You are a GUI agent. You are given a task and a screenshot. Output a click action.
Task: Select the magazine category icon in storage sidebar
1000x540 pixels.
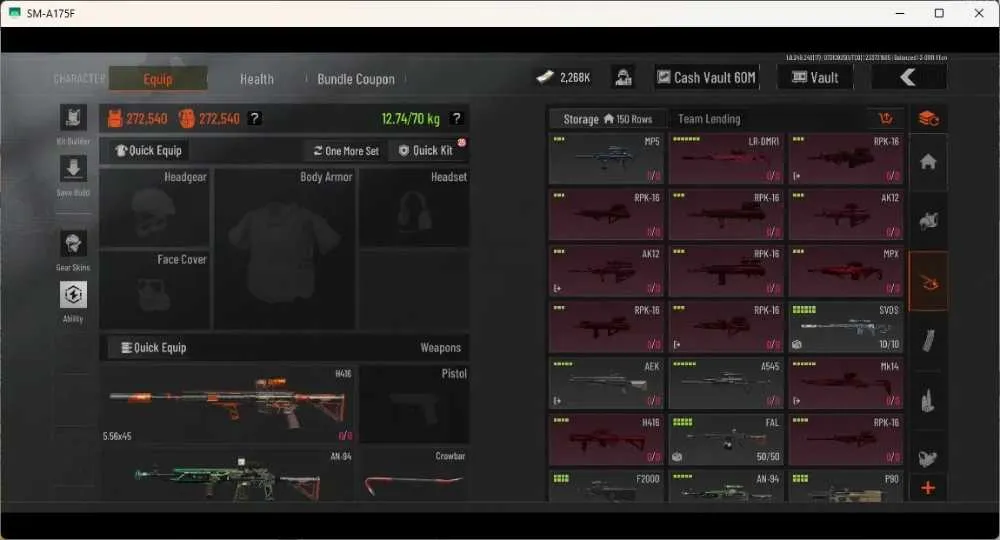(x=928, y=341)
